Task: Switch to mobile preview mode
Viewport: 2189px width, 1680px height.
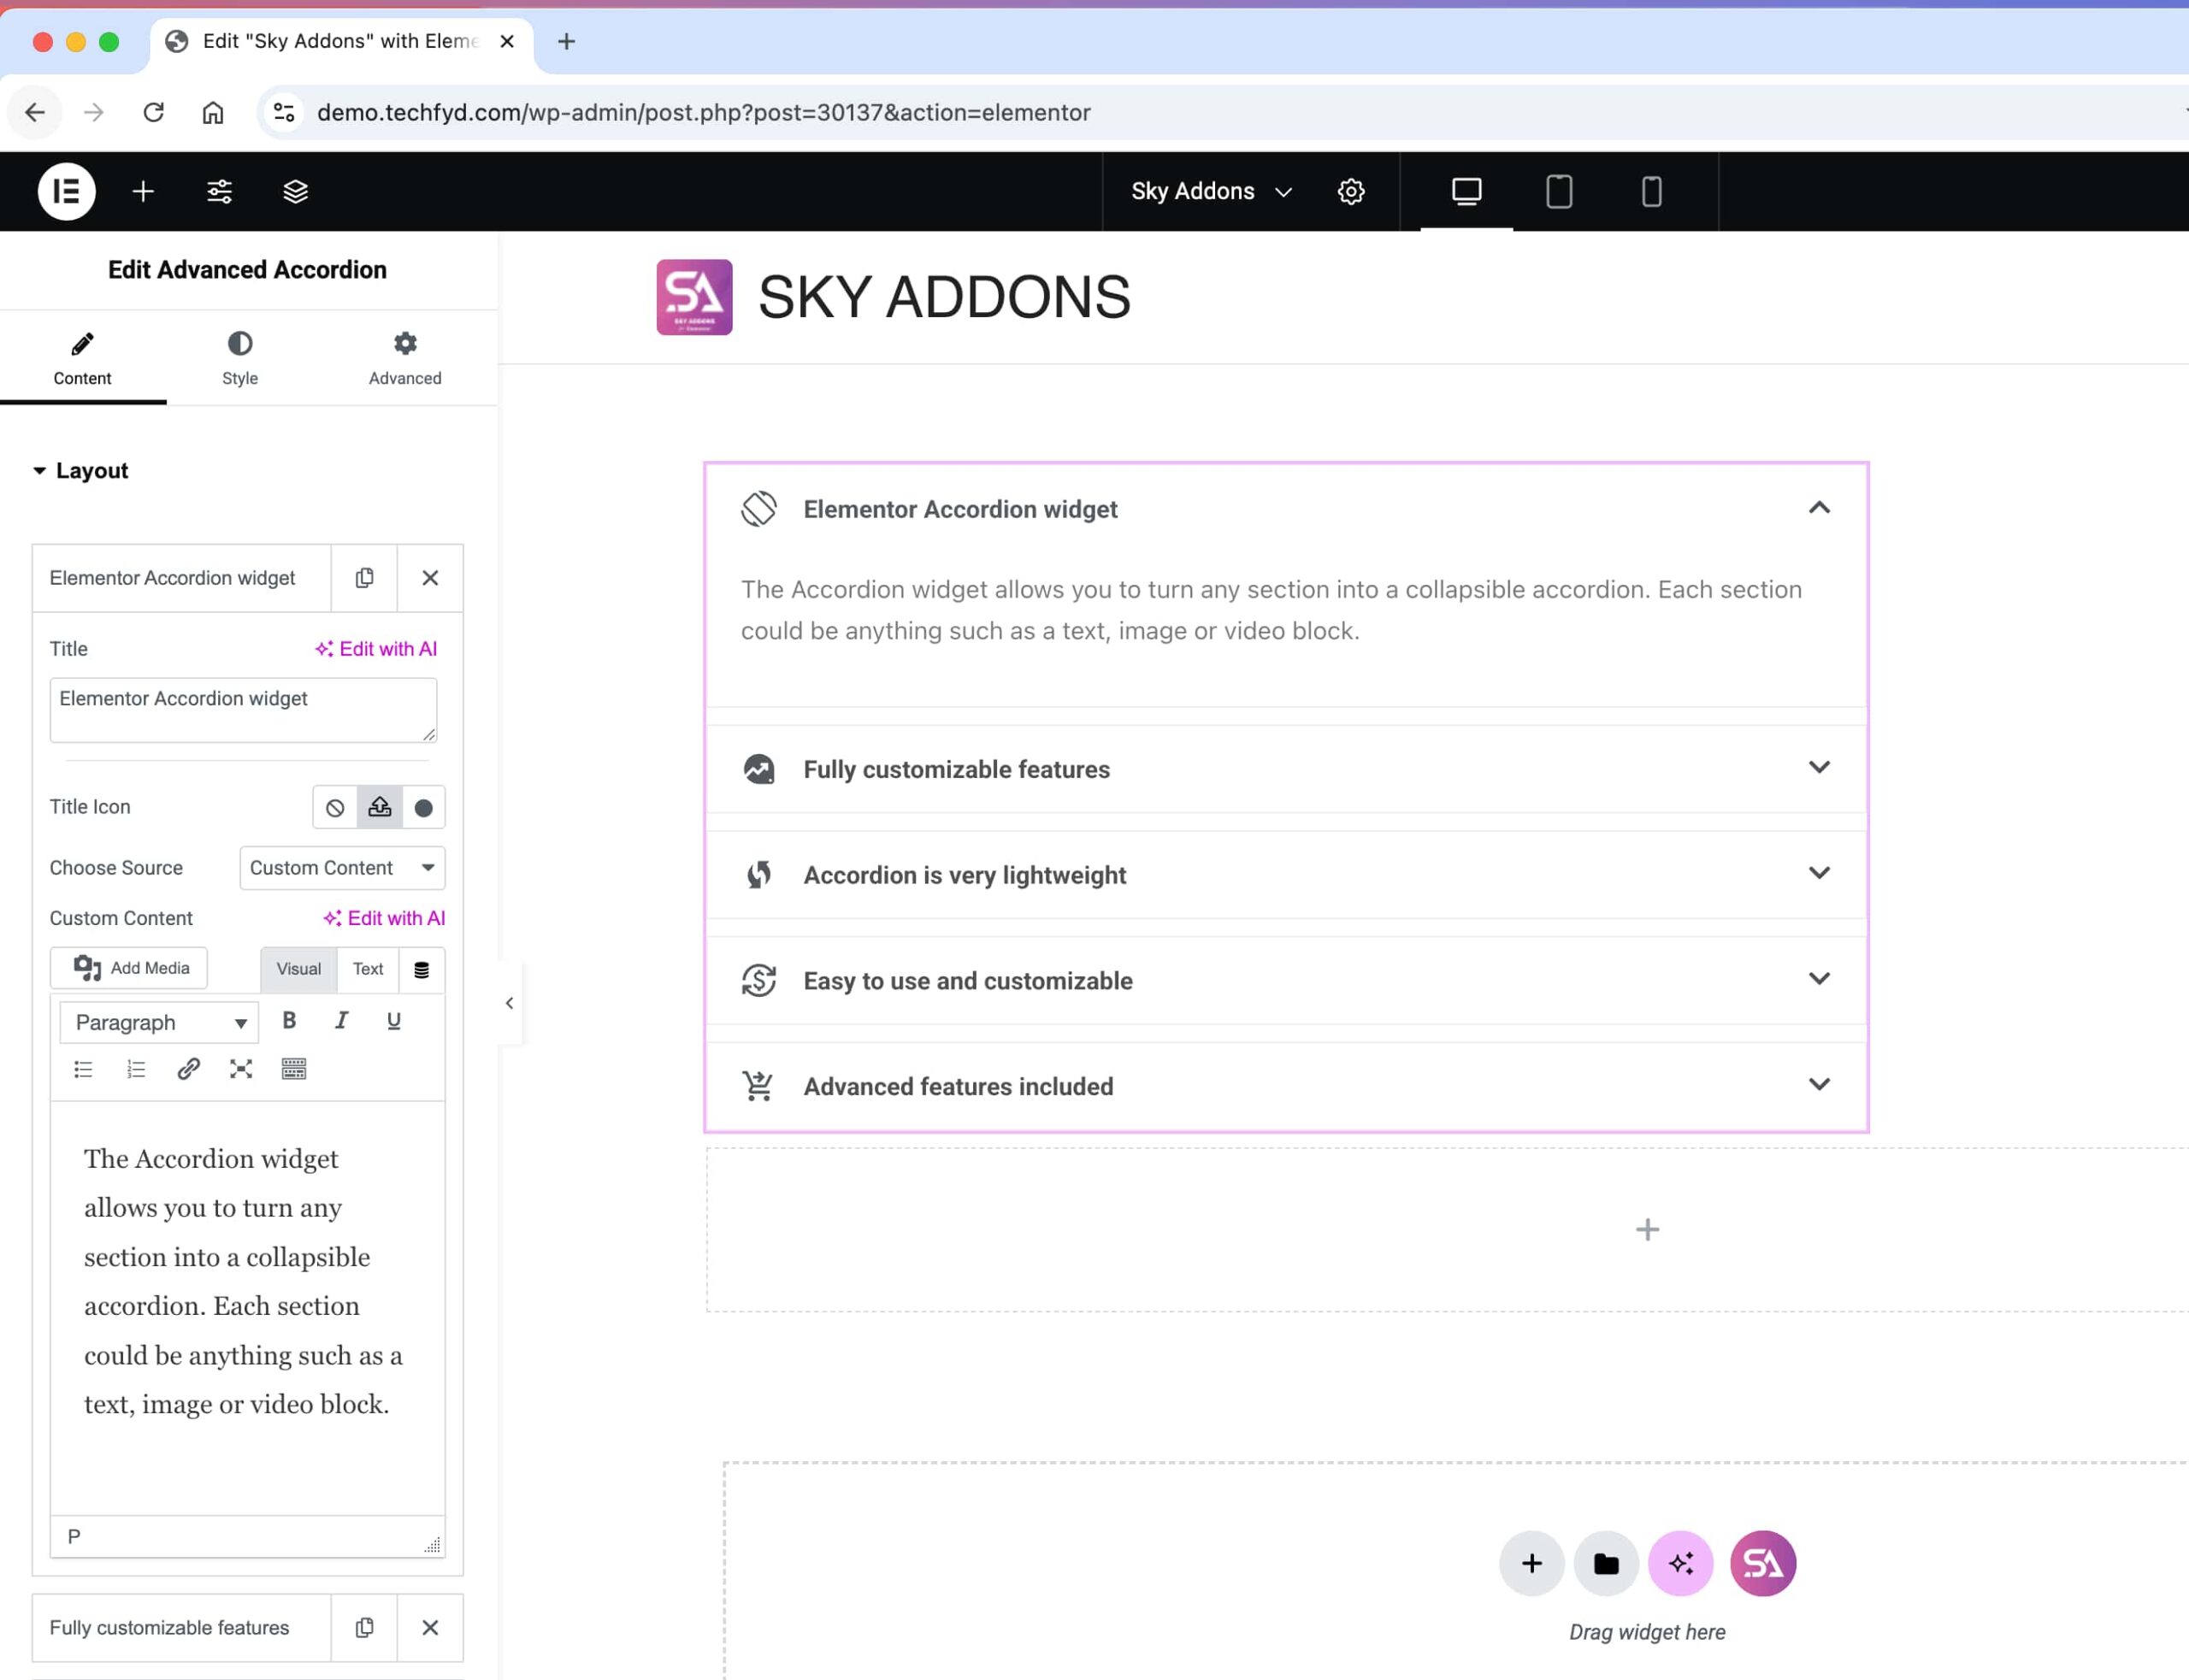Action: pyautogui.click(x=1651, y=191)
